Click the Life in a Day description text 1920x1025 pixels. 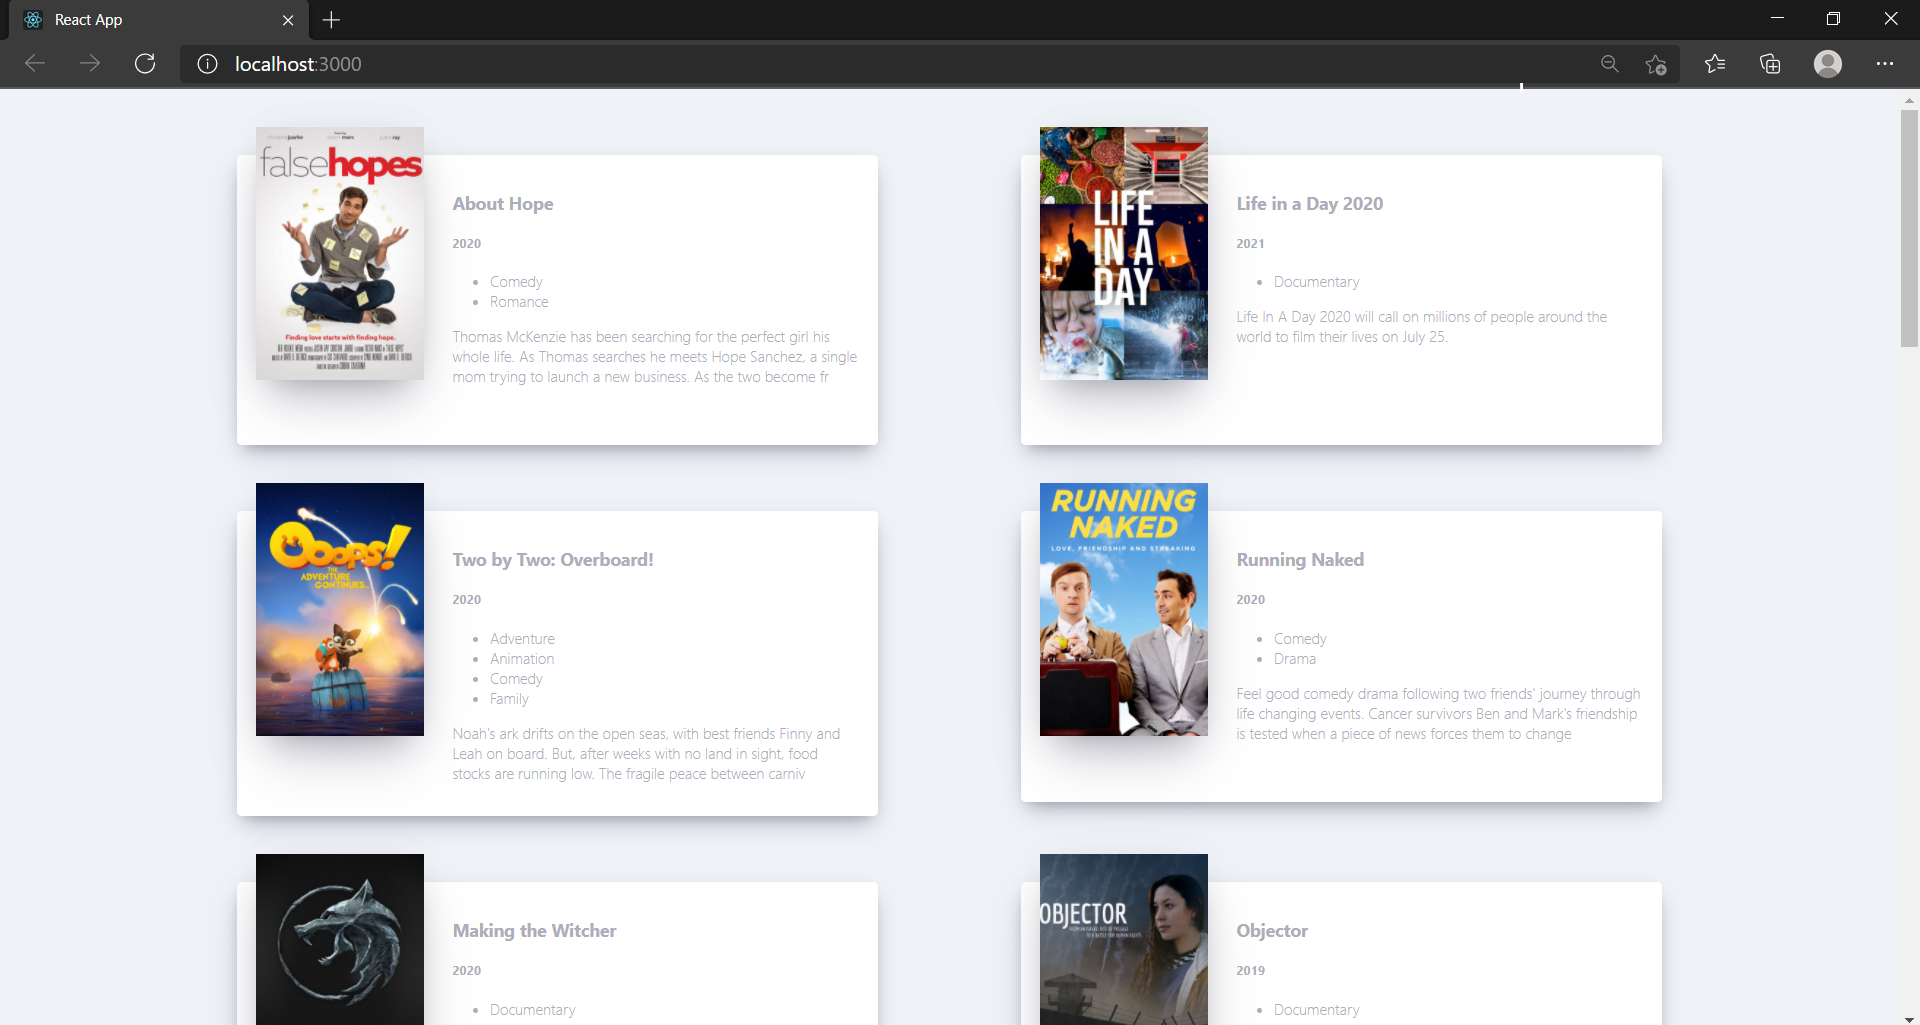tap(1421, 327)
